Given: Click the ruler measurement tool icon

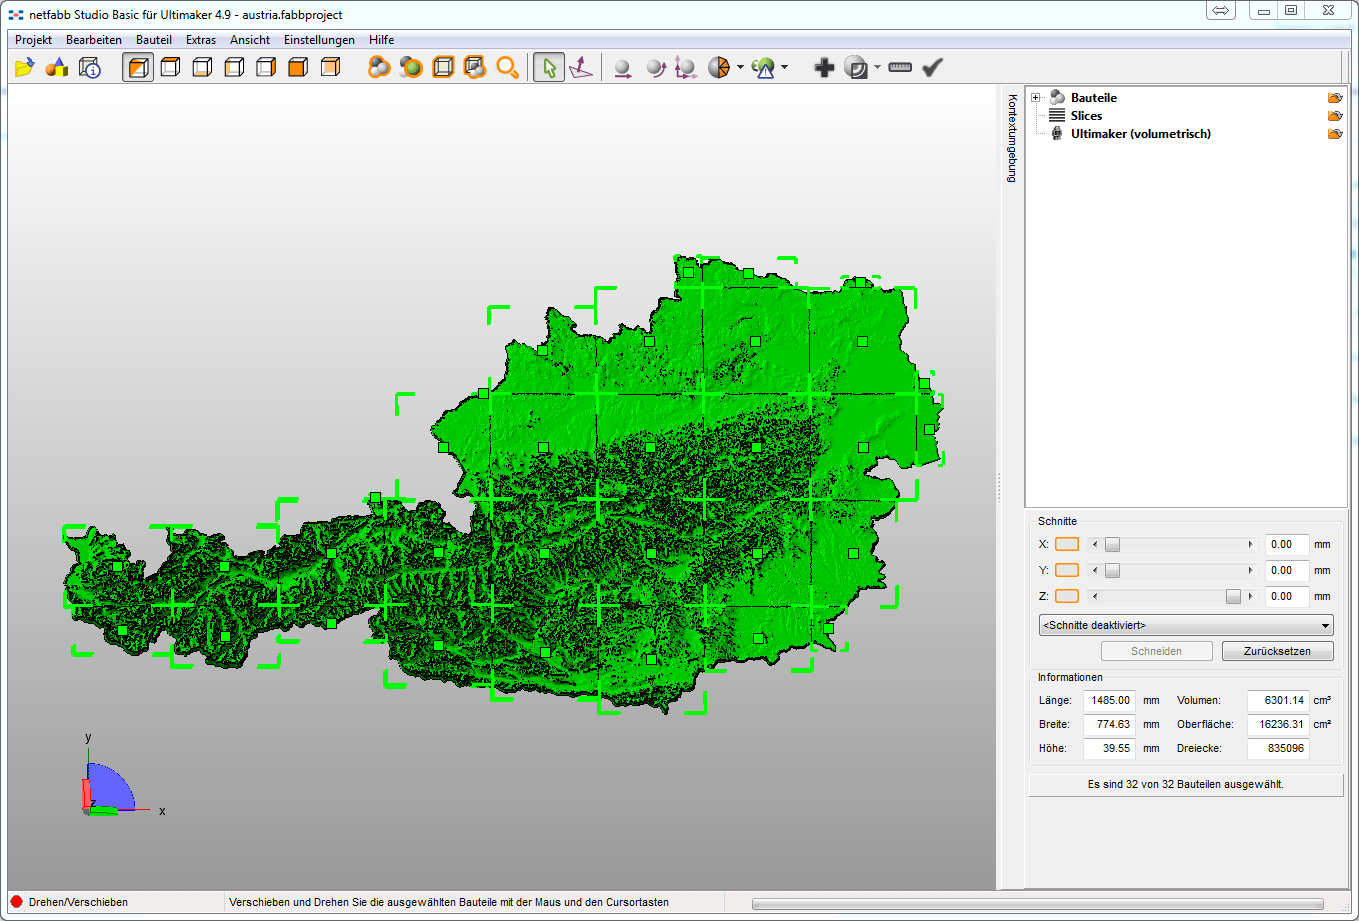Looking at the screenshot, I should [x=900, y=68].
